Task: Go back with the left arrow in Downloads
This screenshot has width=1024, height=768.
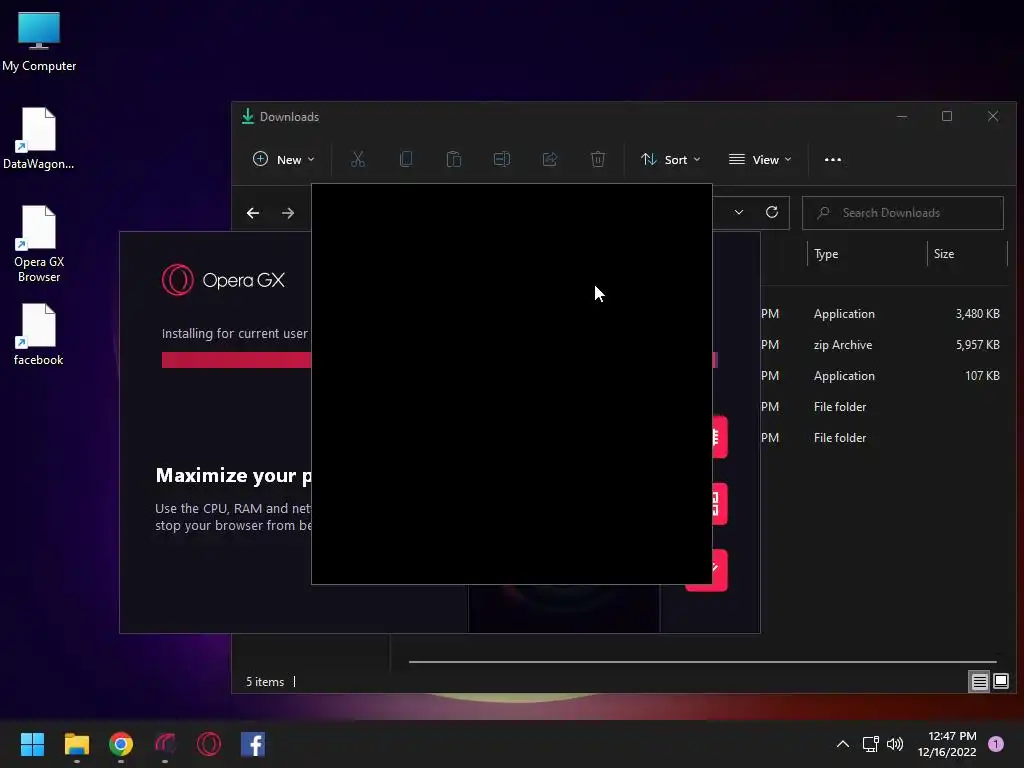Action: 253,213
